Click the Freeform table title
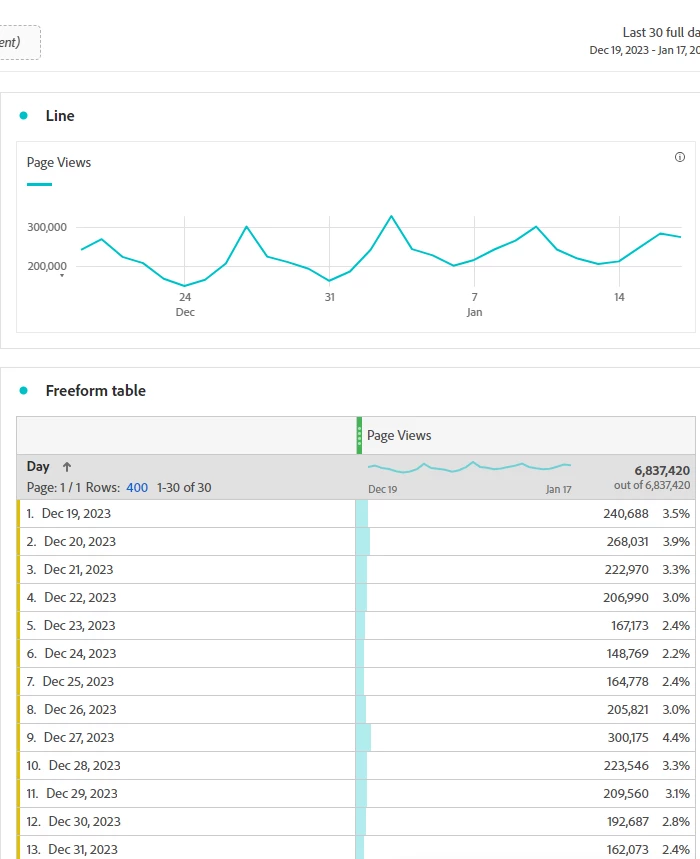The image size is (700, 859). click(x=96, y=391)
